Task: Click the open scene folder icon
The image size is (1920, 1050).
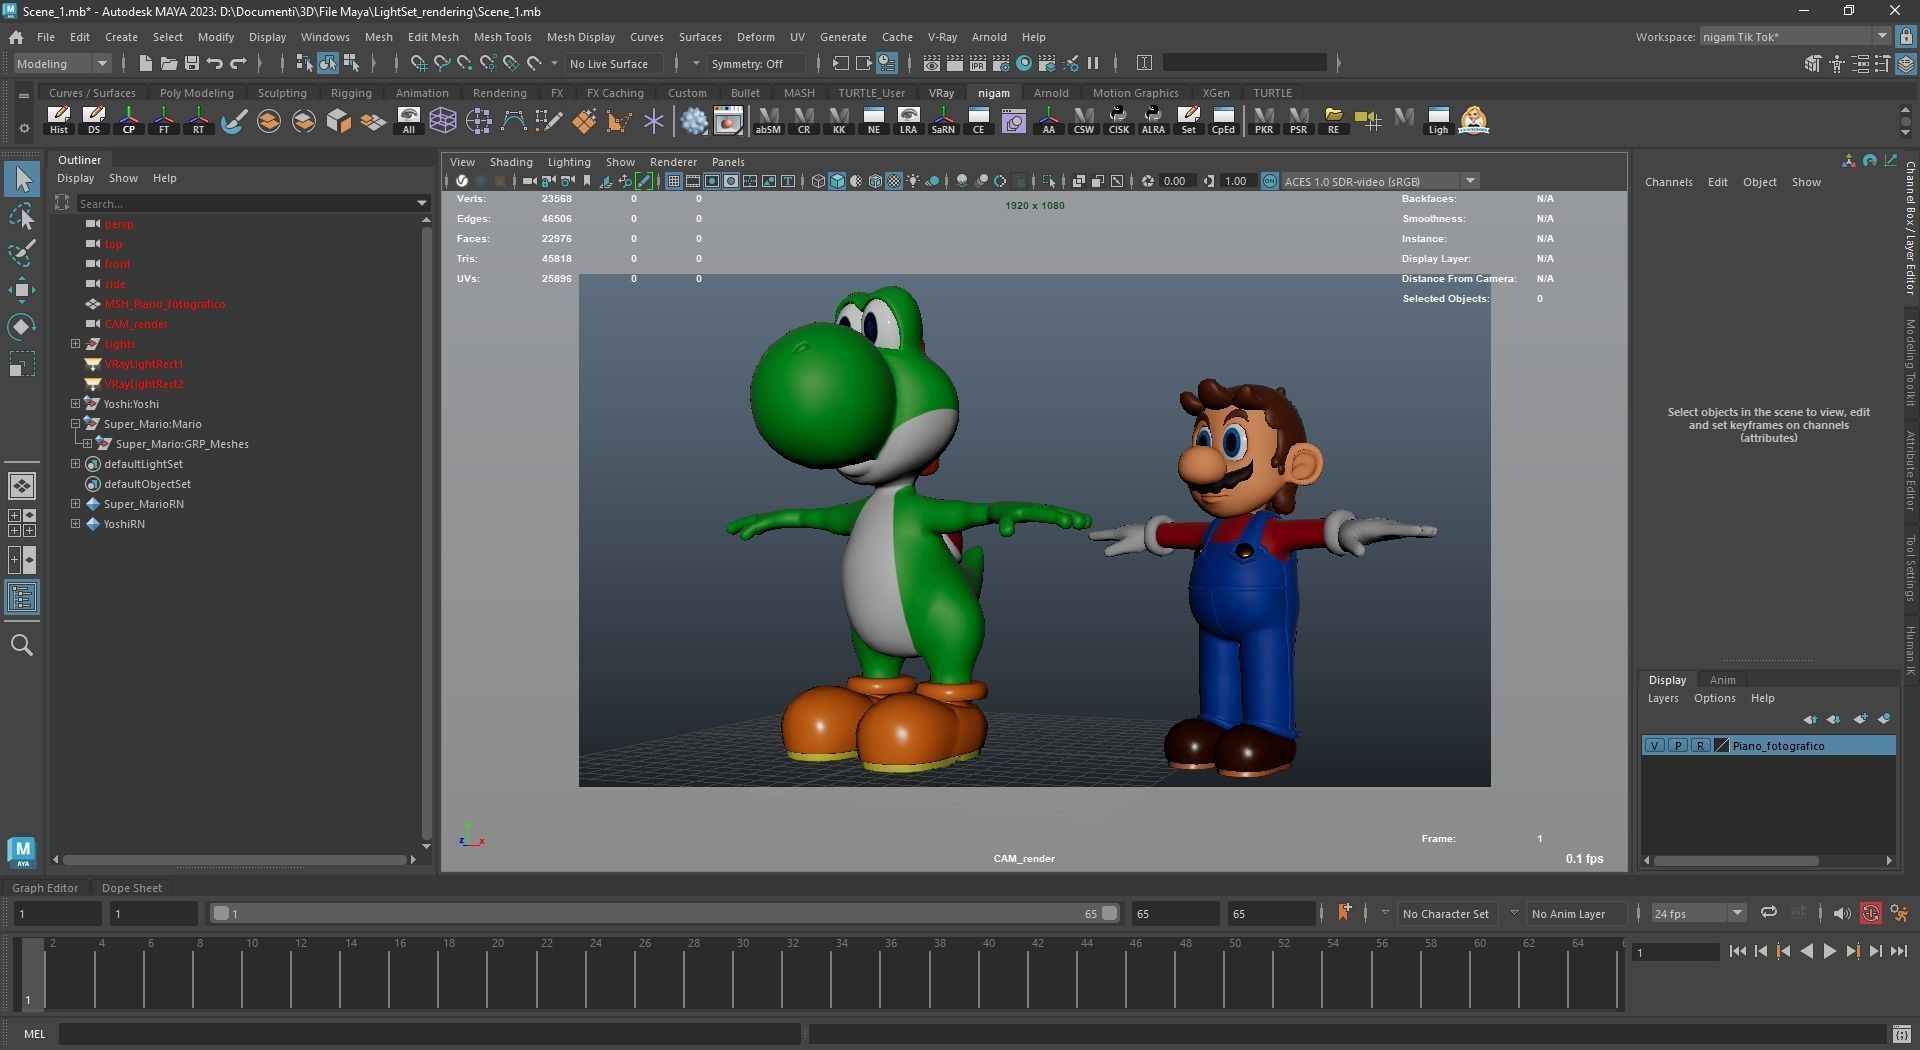Action: (169, 63)
